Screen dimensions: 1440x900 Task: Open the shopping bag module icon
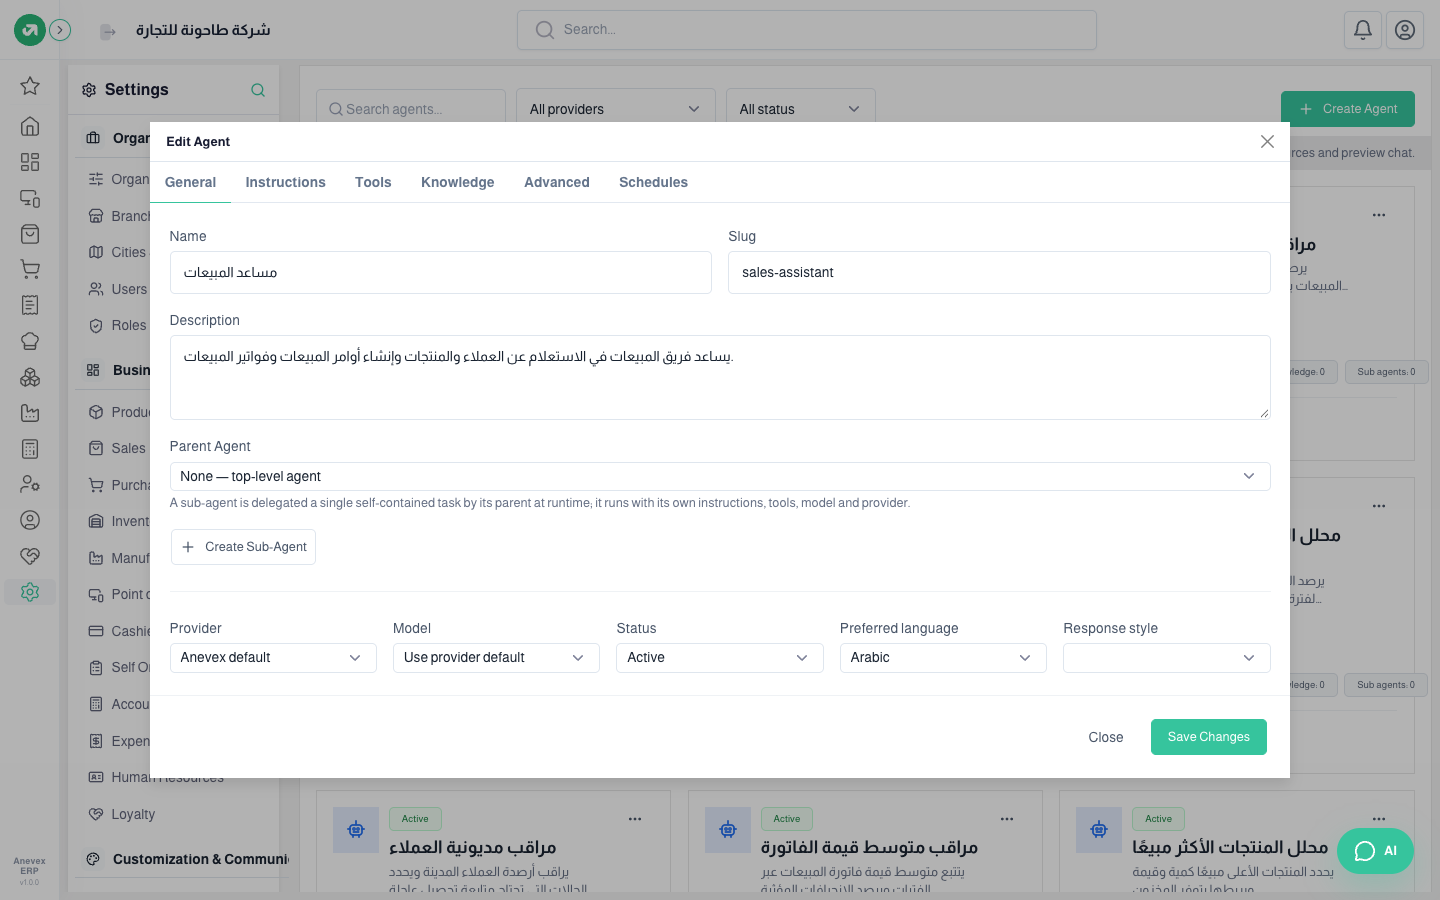pyautogui.click(x=30, y=234)
